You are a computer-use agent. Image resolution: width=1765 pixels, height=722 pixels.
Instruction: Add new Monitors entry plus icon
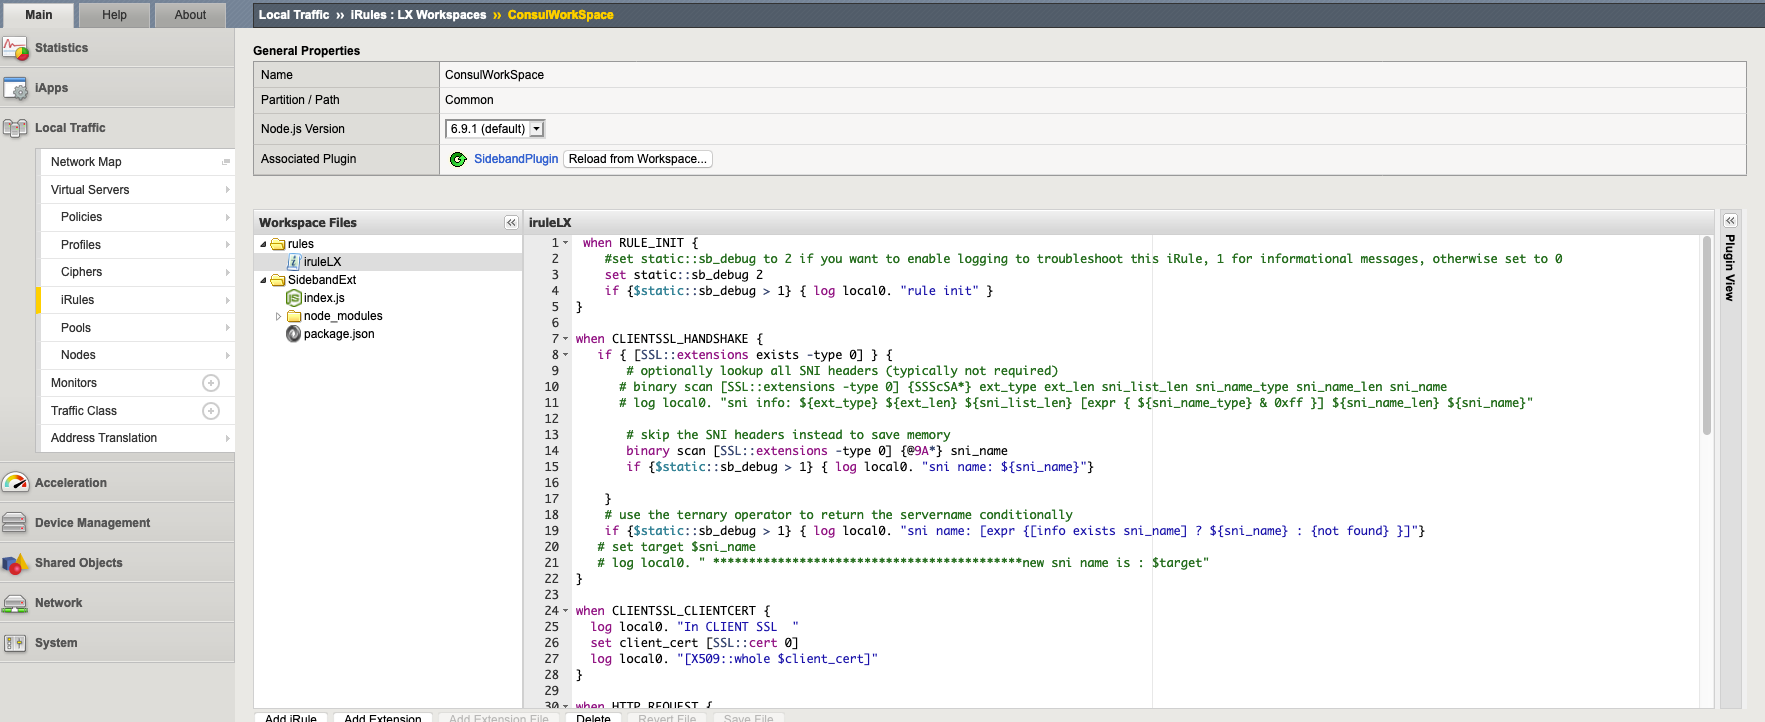(211, 383)
